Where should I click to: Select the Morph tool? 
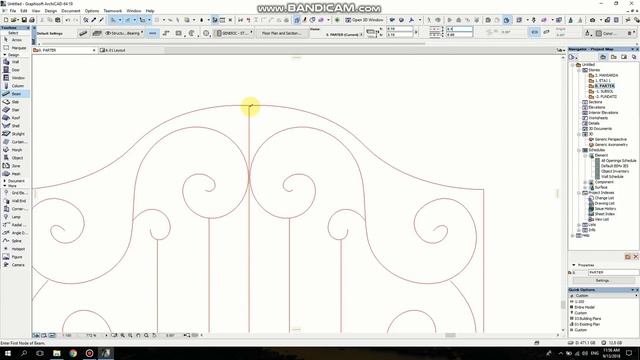[x=15, y=150]
